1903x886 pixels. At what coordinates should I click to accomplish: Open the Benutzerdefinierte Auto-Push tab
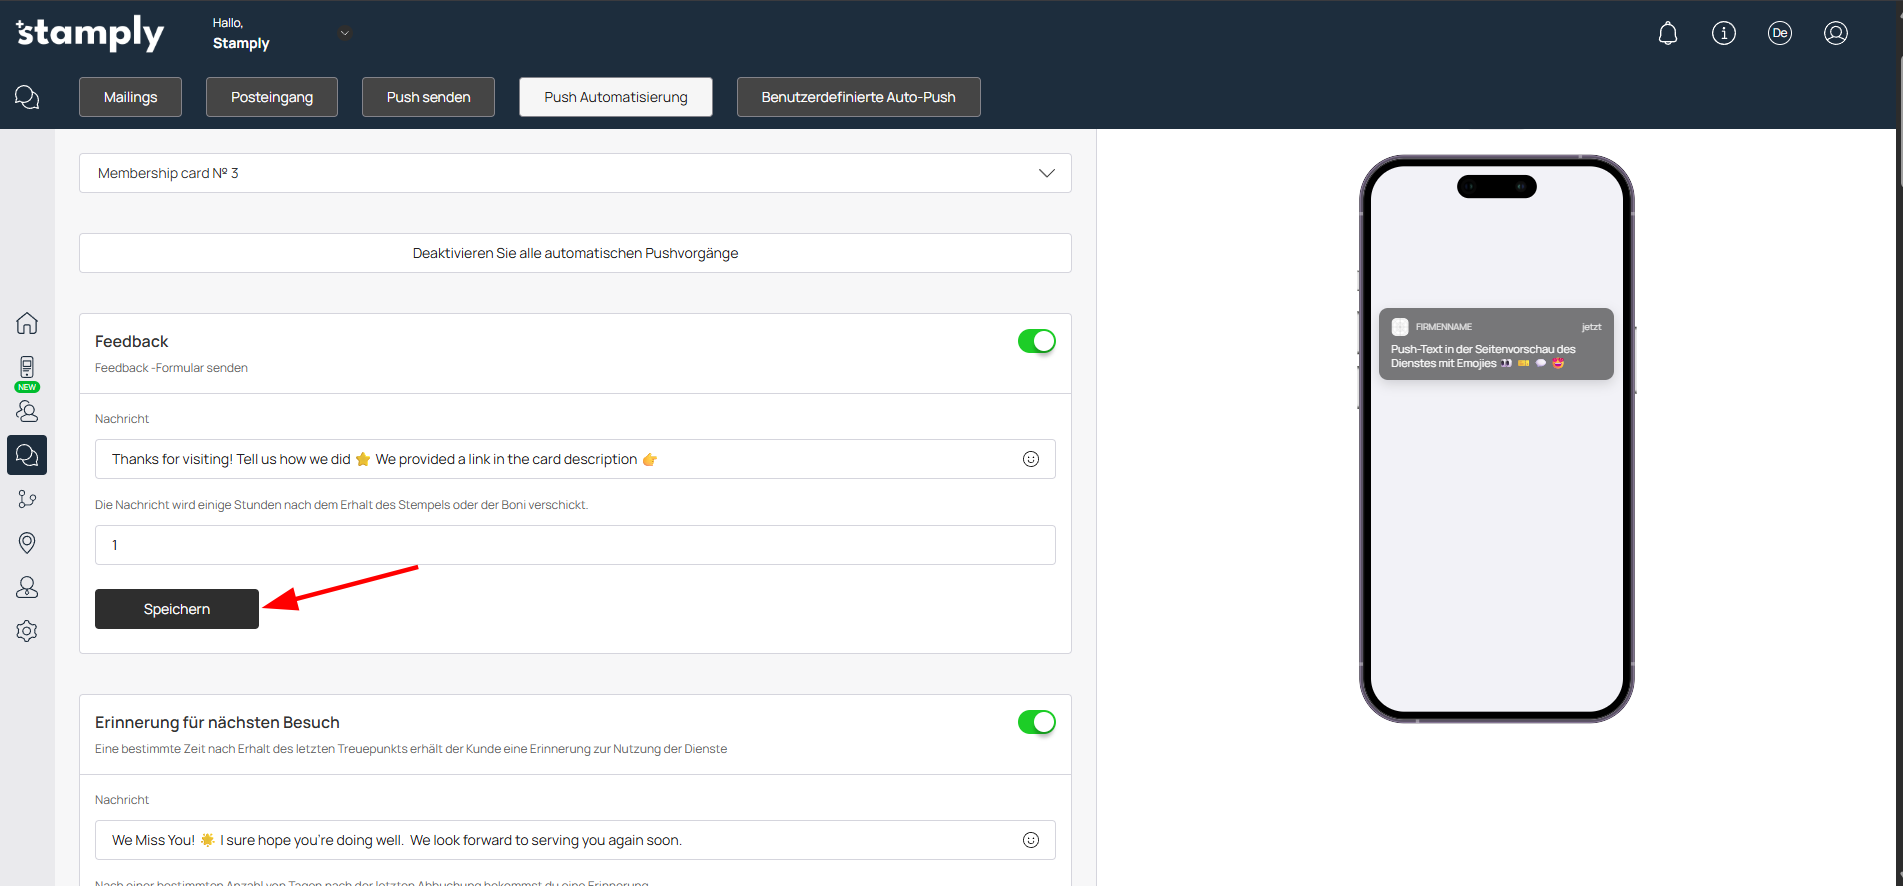point(858,97)
